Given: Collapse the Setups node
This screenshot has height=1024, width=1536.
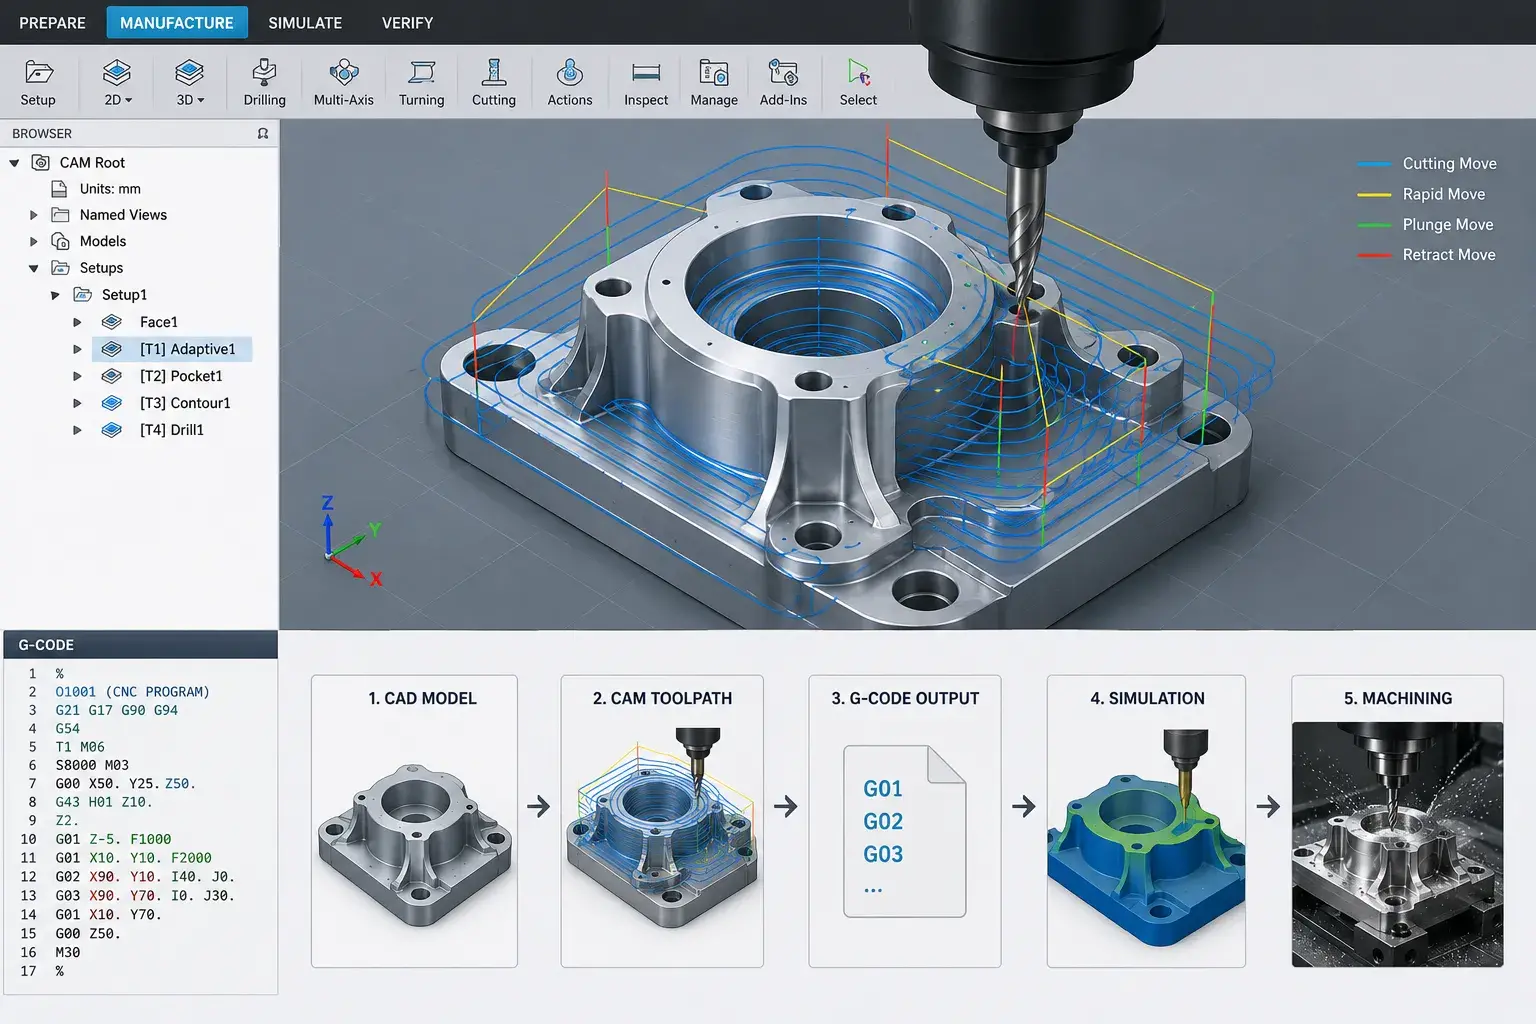Looking at the screenshot, I should 34,268.
